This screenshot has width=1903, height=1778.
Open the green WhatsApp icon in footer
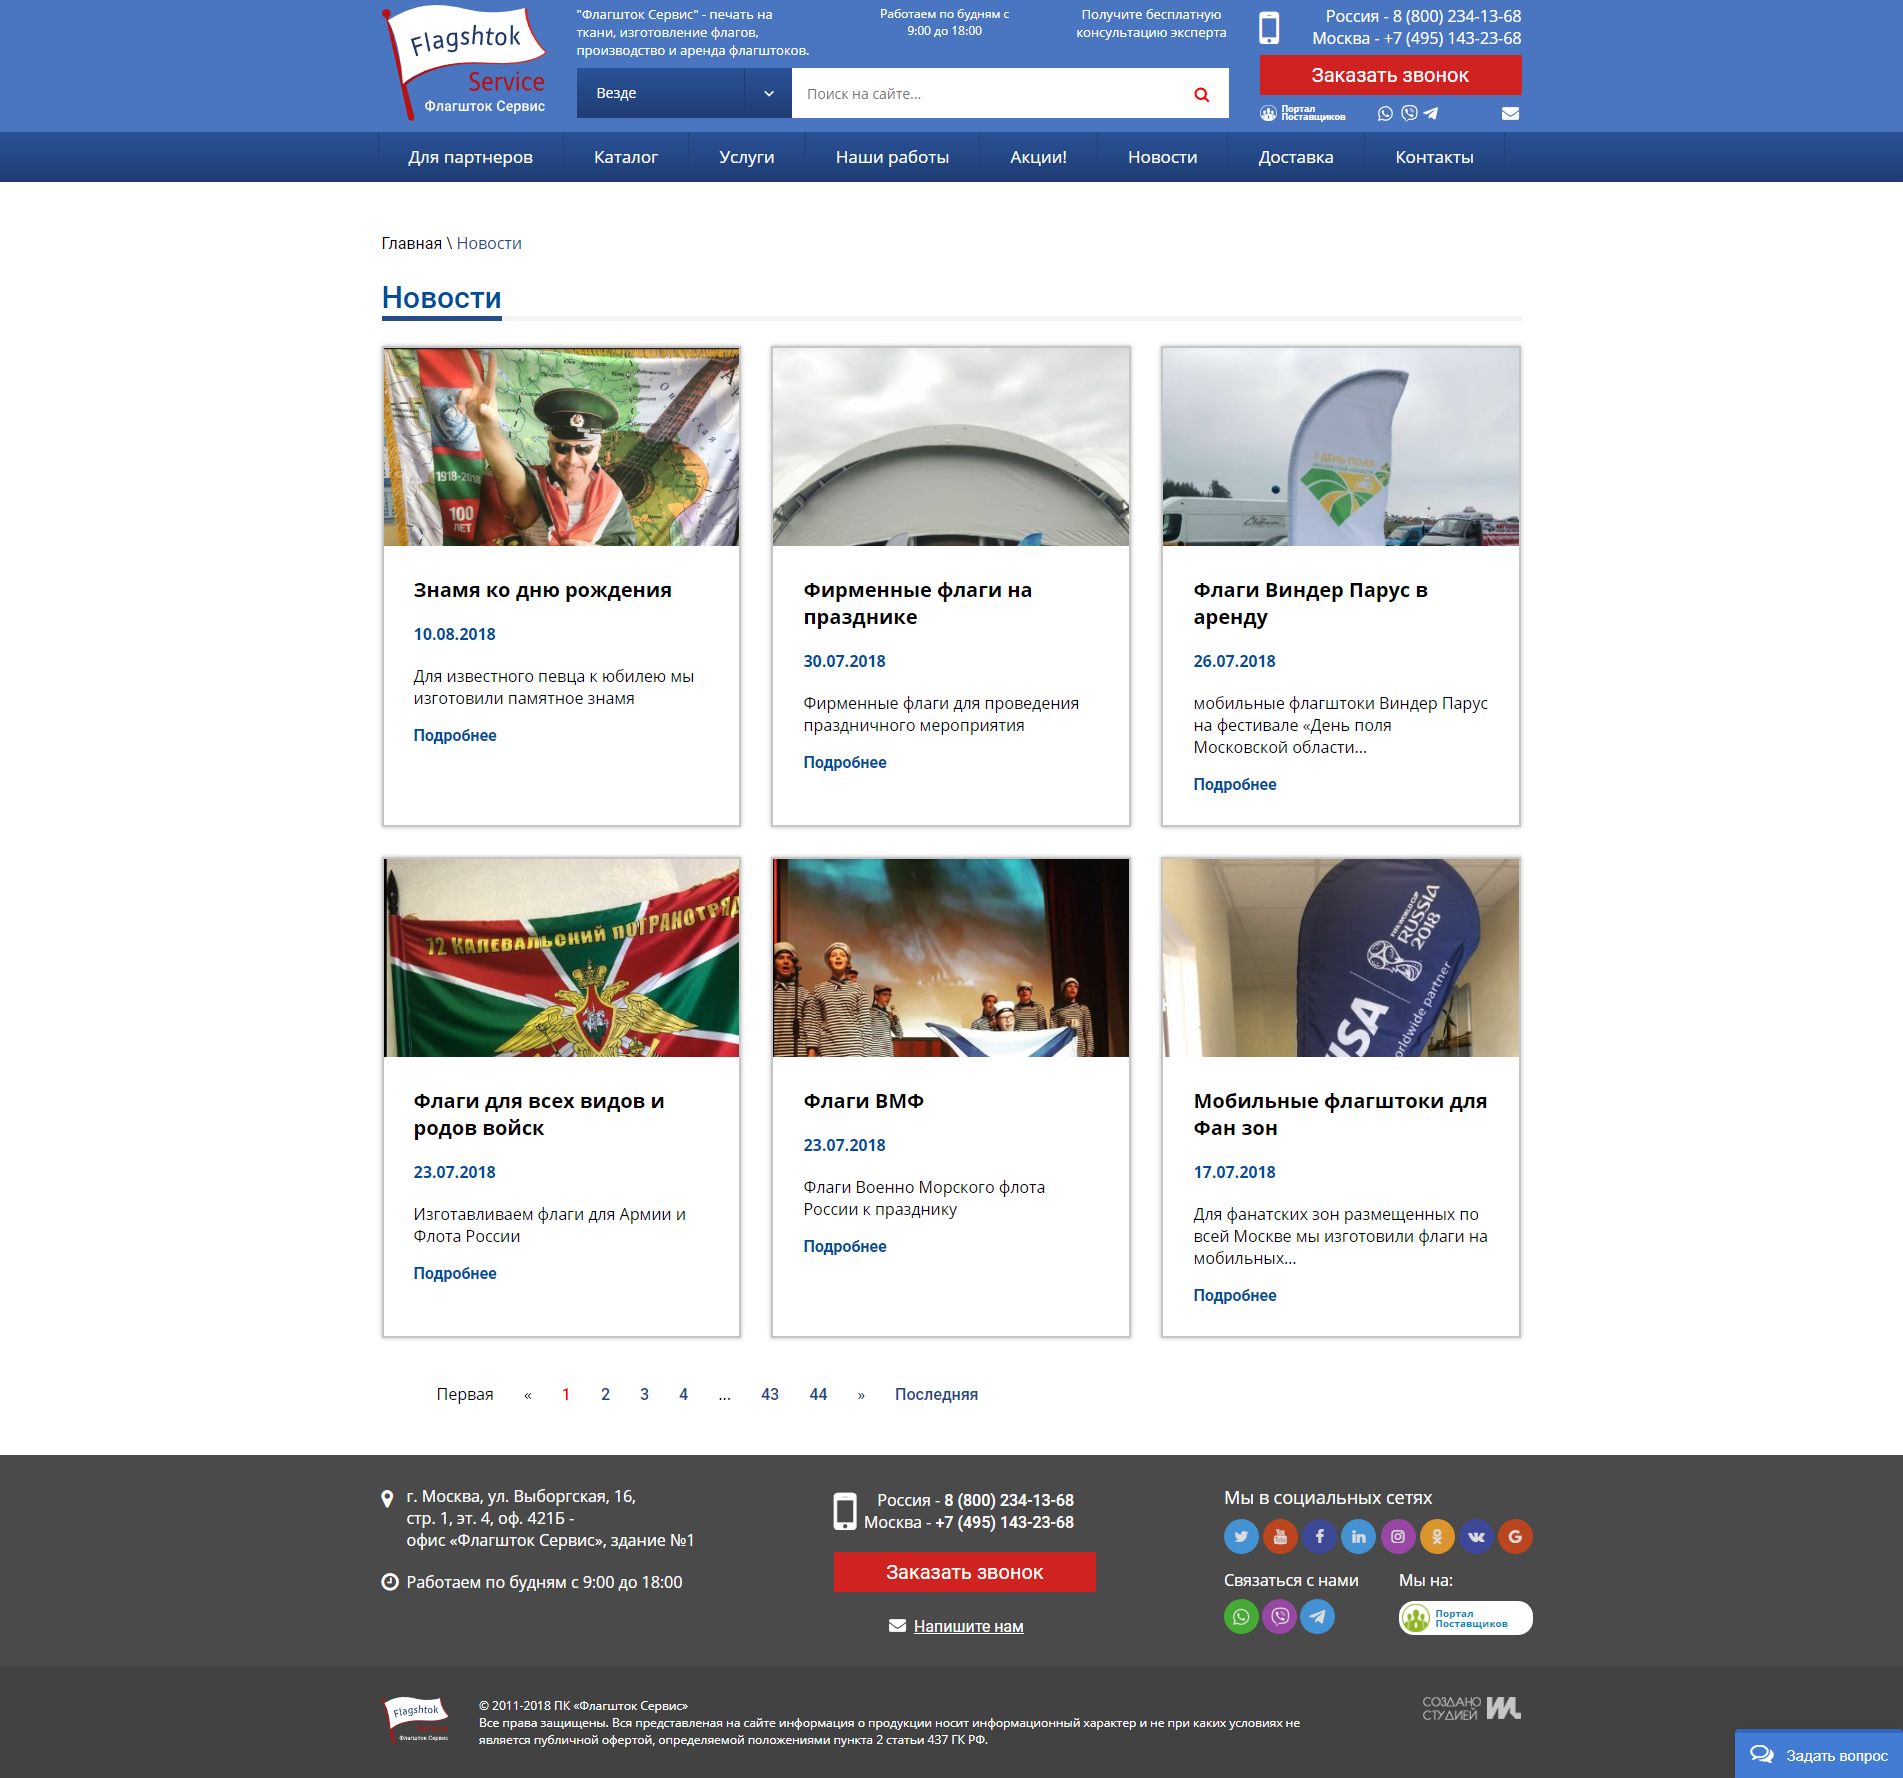[x=1241, y=1616]
